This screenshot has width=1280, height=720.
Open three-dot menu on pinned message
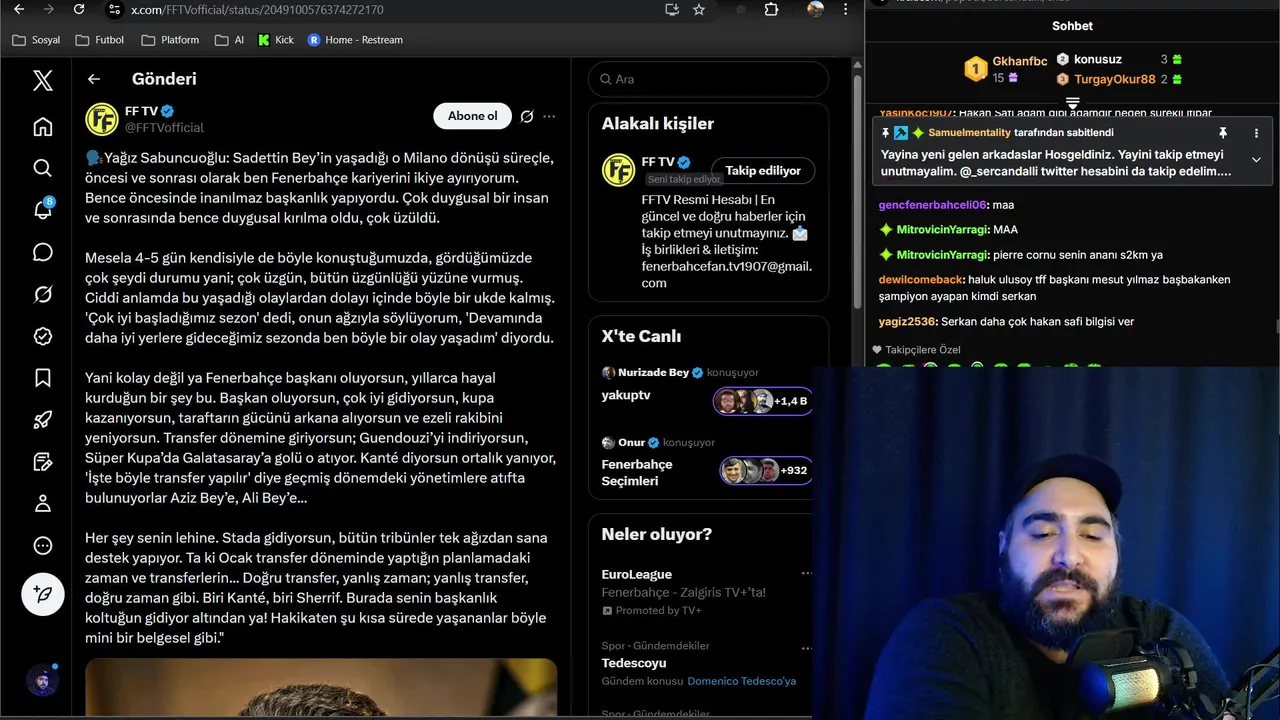coord(1256,133)
